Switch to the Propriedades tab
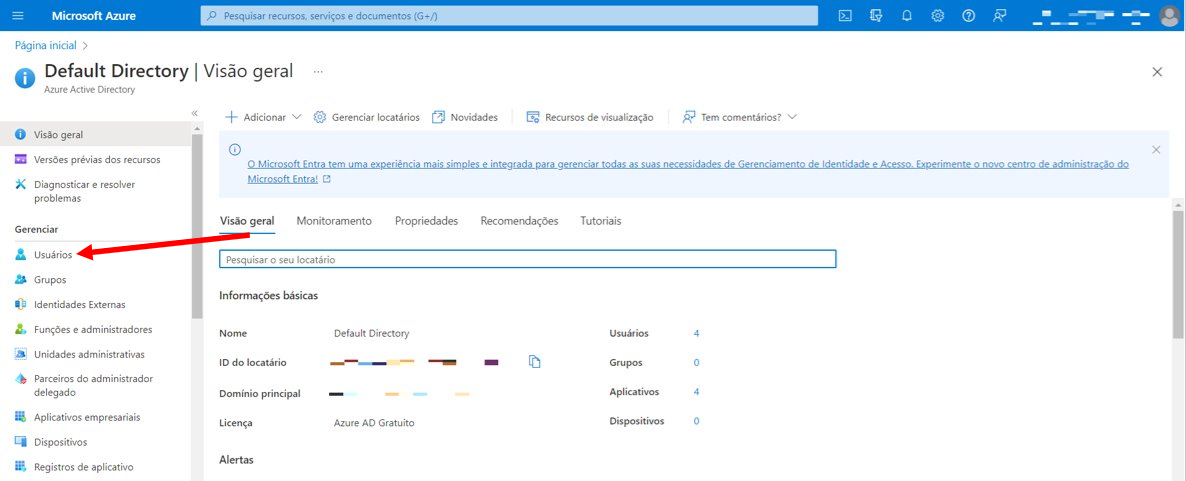Screen dimensions: 1186x481 (x=427, y=221)
